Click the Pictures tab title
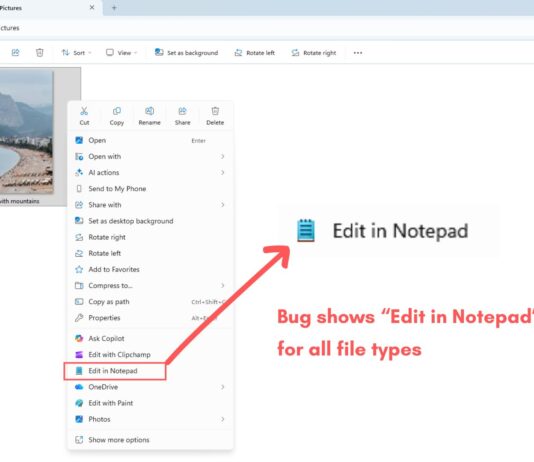The height and width of the screenshot is (462, 534). click(11, 8)
